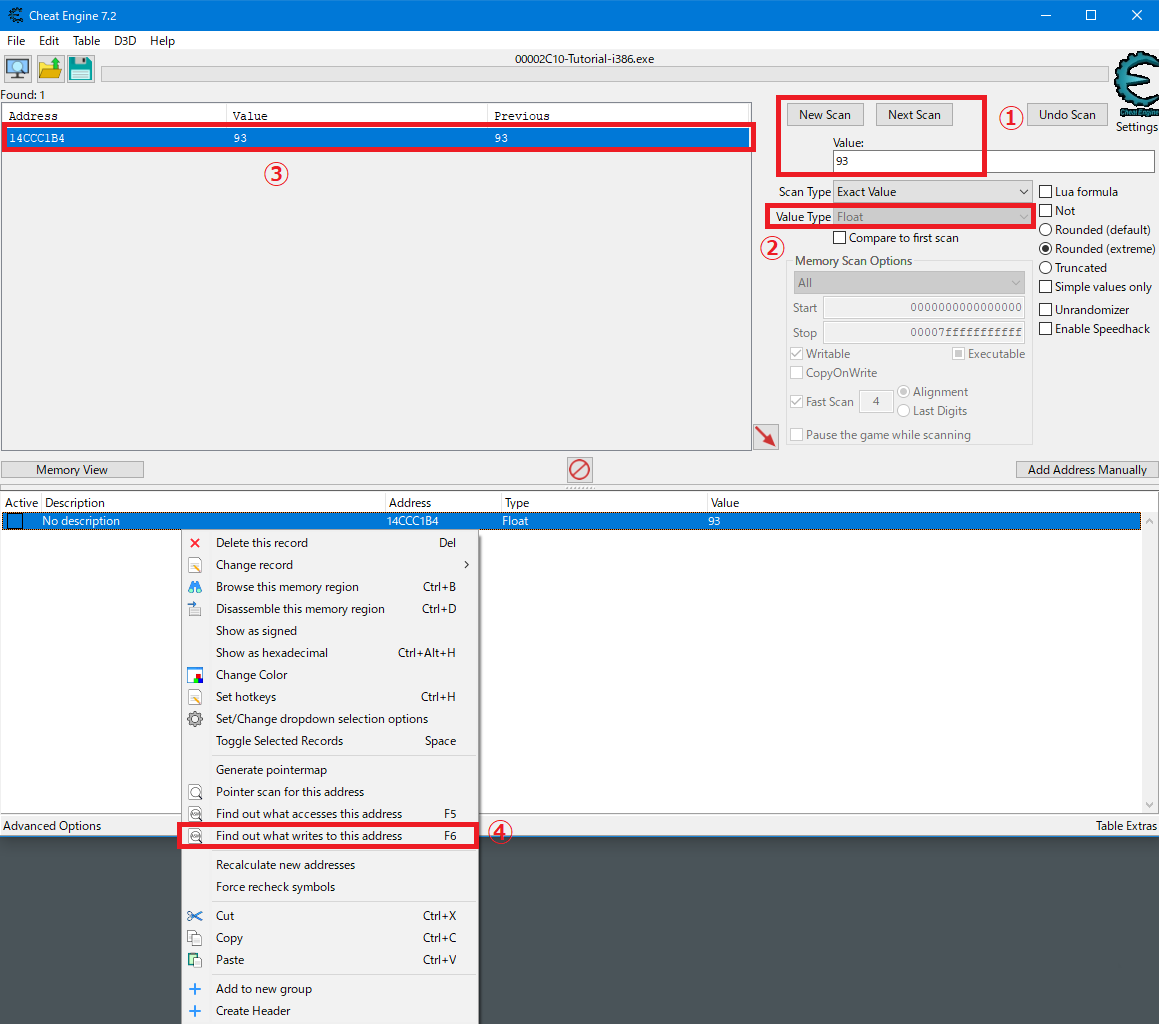
Task: Click the red X Delete this record icon
Action: tap(195, 543)
